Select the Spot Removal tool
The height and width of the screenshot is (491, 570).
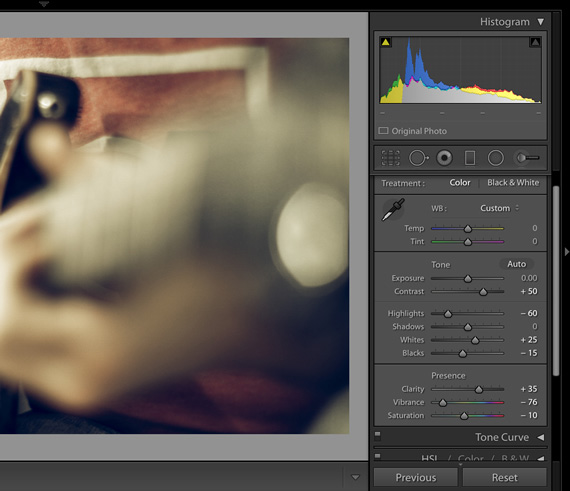[418, 158]
